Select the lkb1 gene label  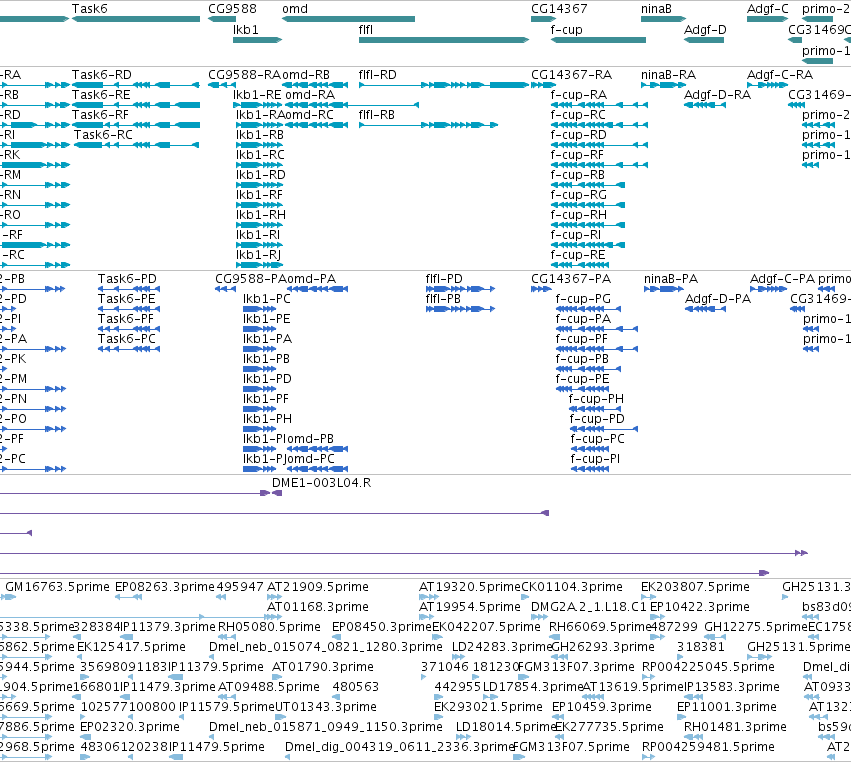click(245, 29)
